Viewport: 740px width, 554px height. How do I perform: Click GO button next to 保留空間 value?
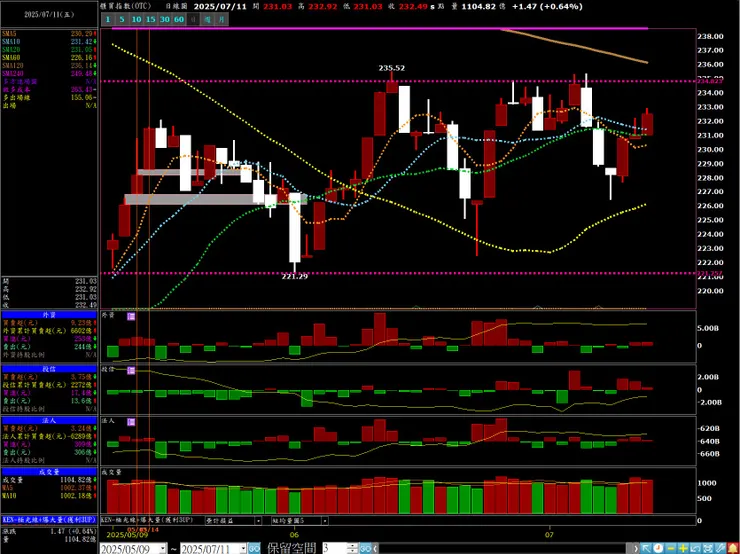(365, 549)
